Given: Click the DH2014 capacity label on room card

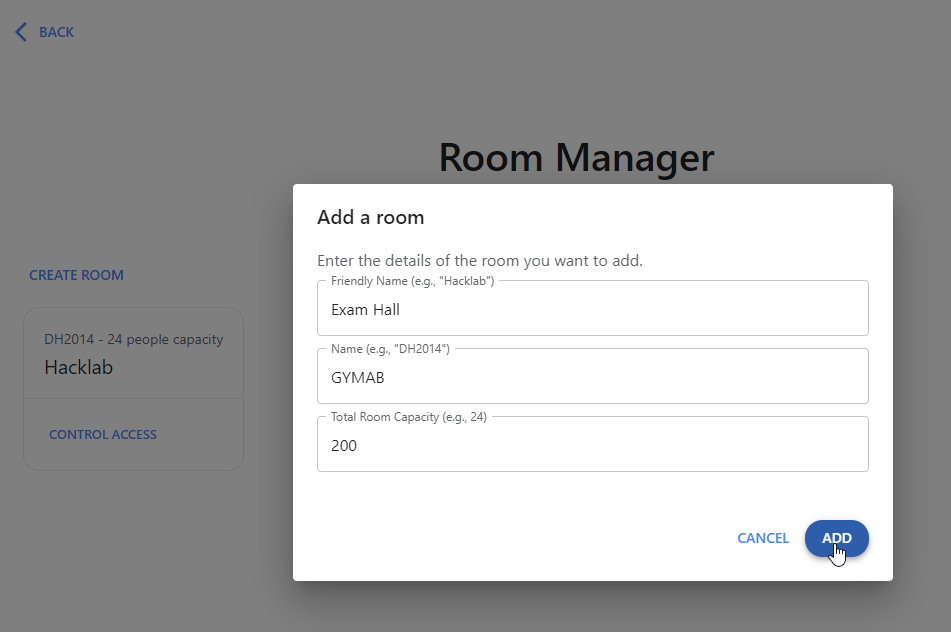Looking at the screenshot, I should tap(133, 339).
